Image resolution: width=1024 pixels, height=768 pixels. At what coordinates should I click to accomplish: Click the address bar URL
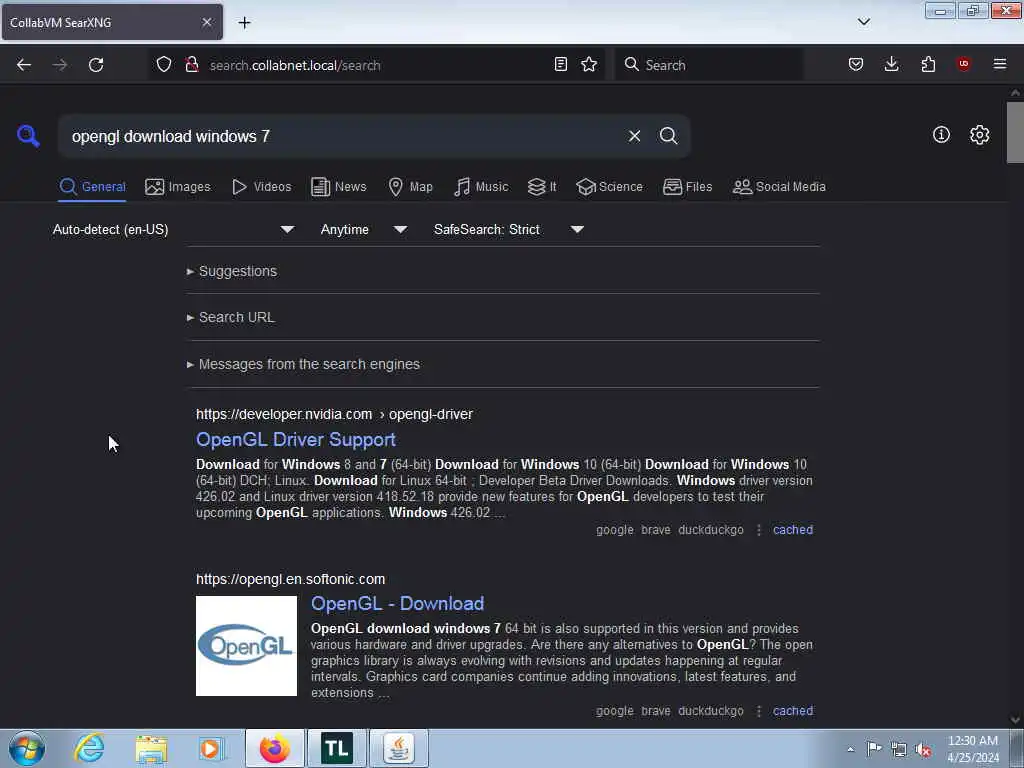click(x=295, y=65)
